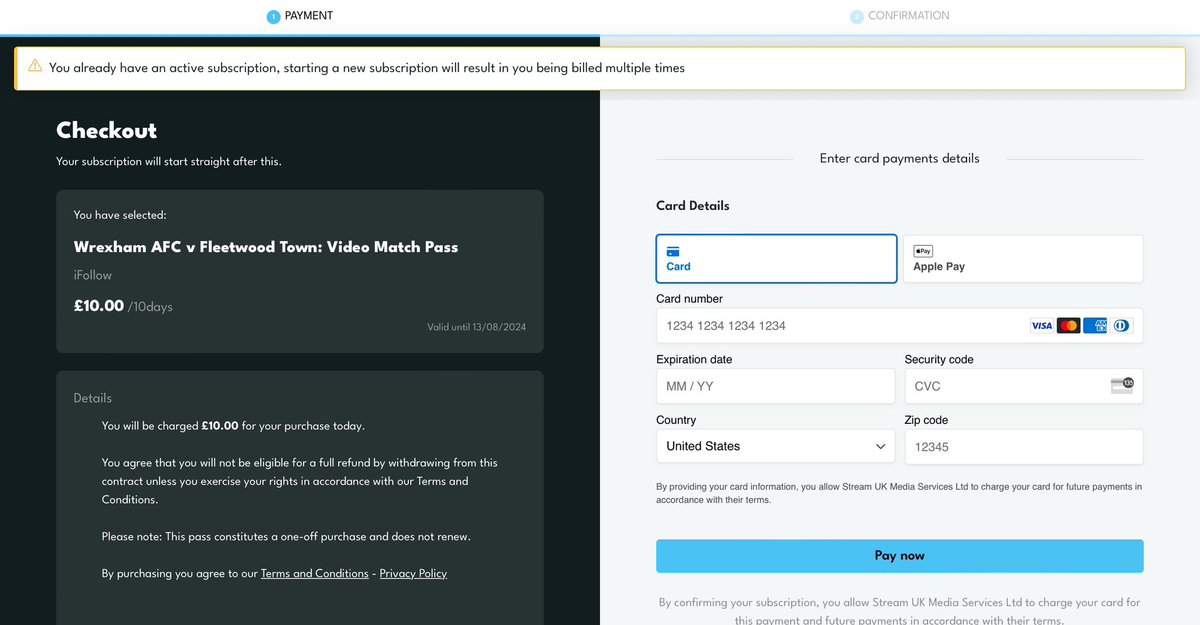Click the 'Please note: This pass constitutes' notice
This screenshot has height=625, width=1200.
pyautogui.click(x=286, y=537)
